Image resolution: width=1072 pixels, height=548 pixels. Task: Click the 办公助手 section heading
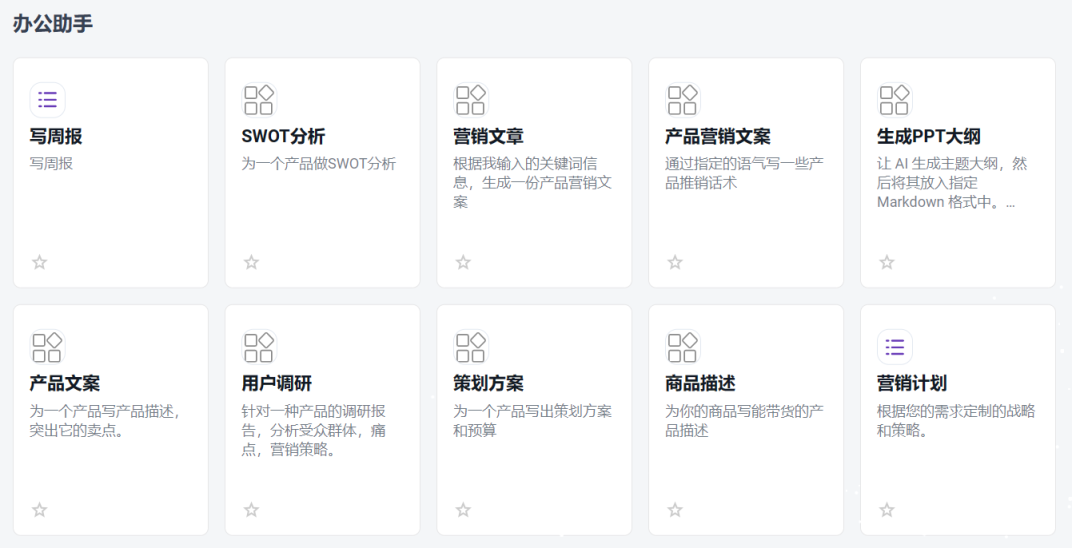(53, 25)
